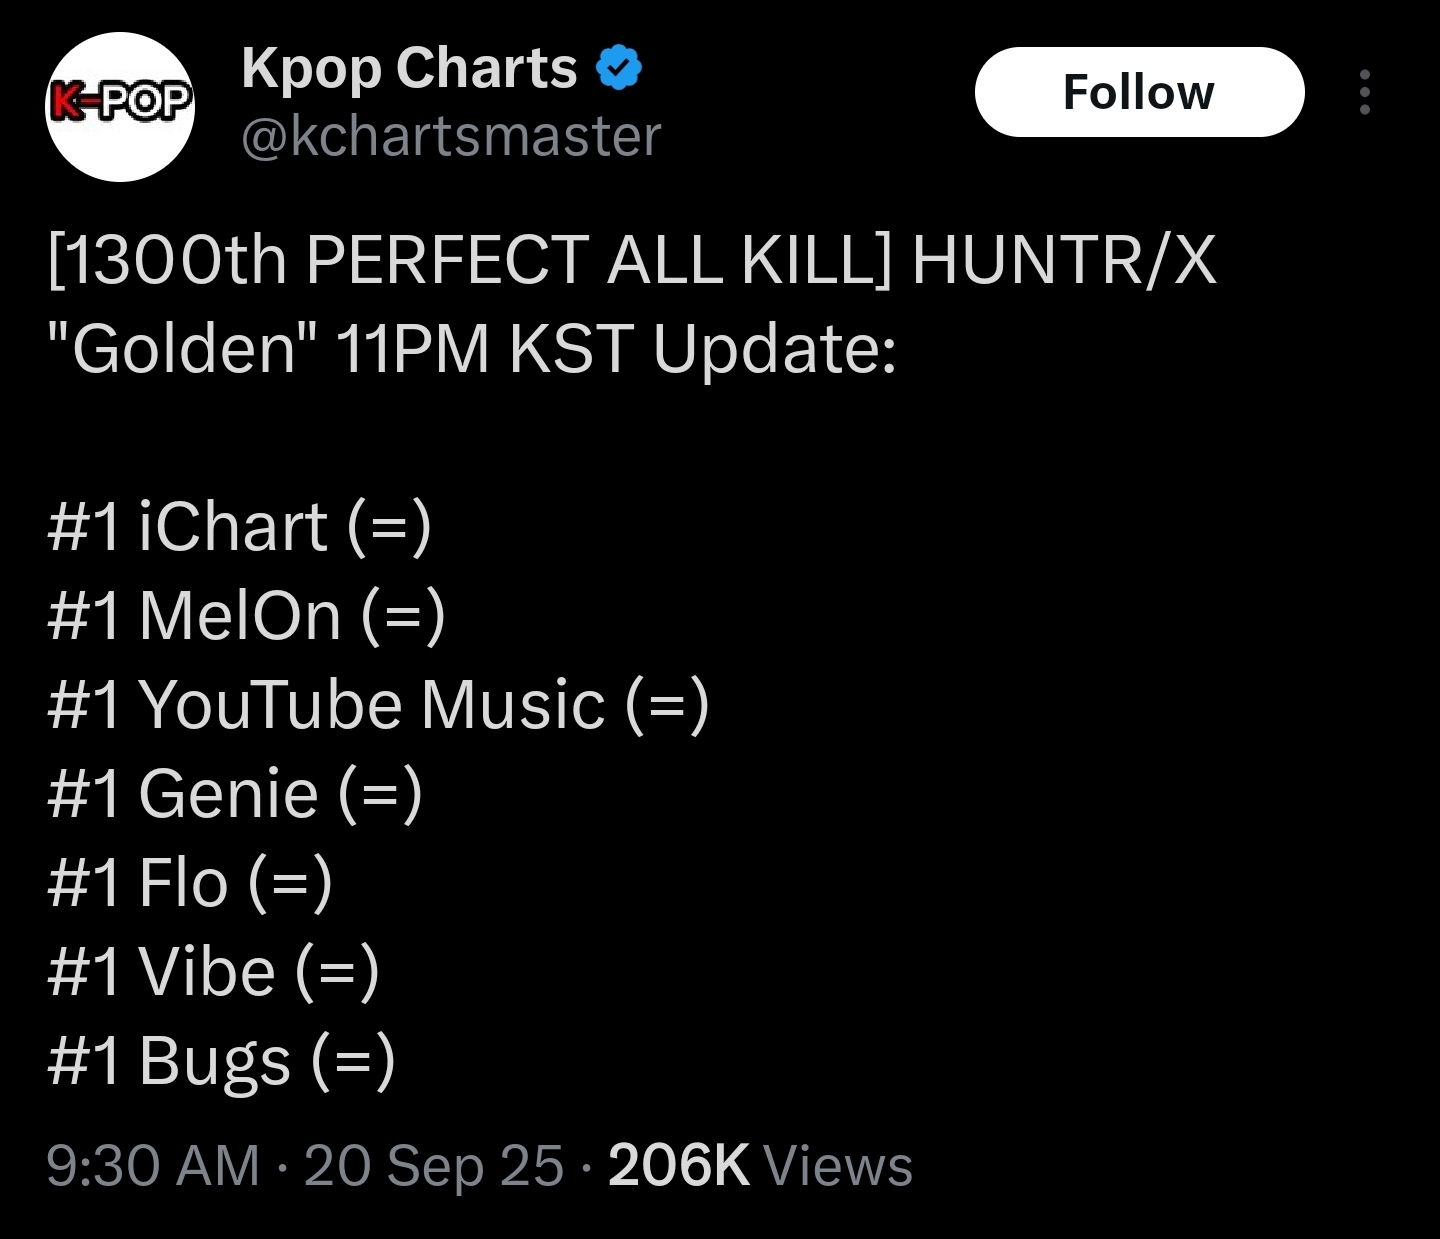This screenshot has height=1239, width=1440.
Task: Click the #1 Vibe line
Action: coord(213,972)
